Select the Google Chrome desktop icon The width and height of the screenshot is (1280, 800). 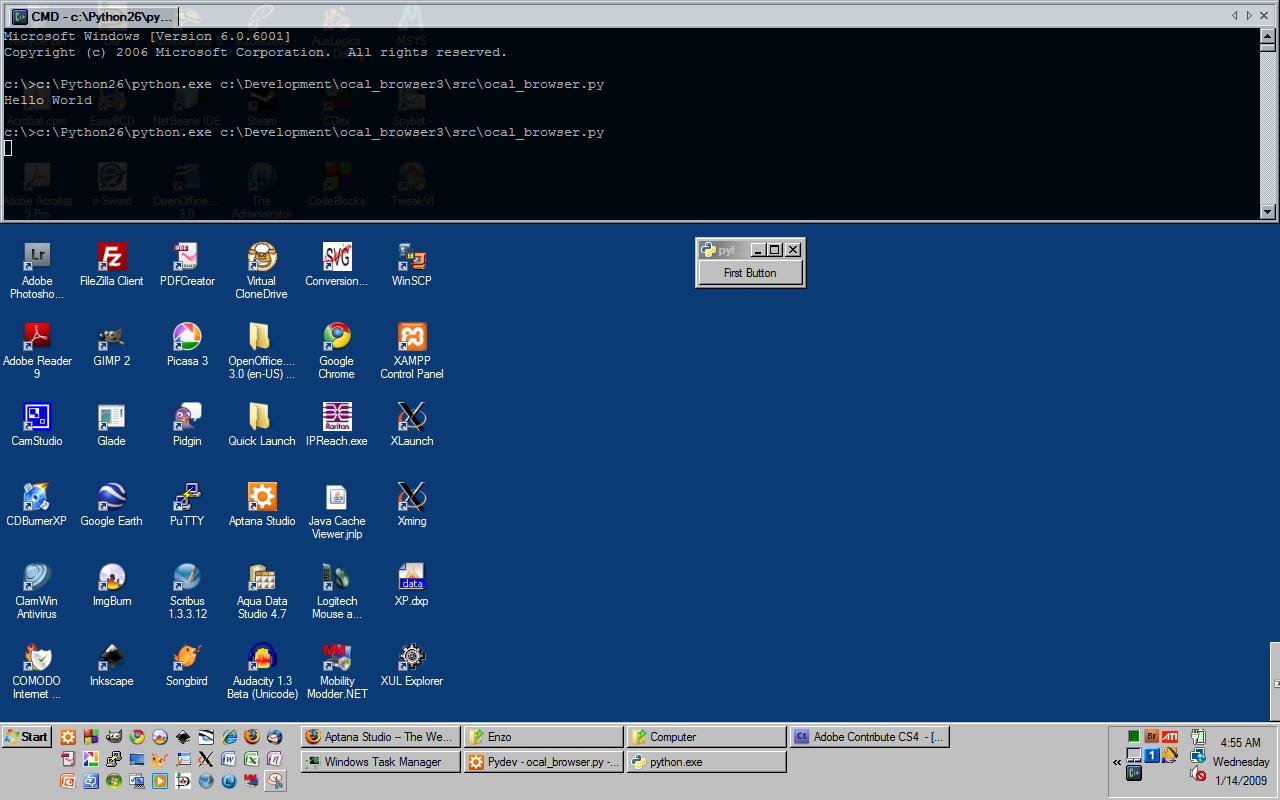[x=337, y=350]
